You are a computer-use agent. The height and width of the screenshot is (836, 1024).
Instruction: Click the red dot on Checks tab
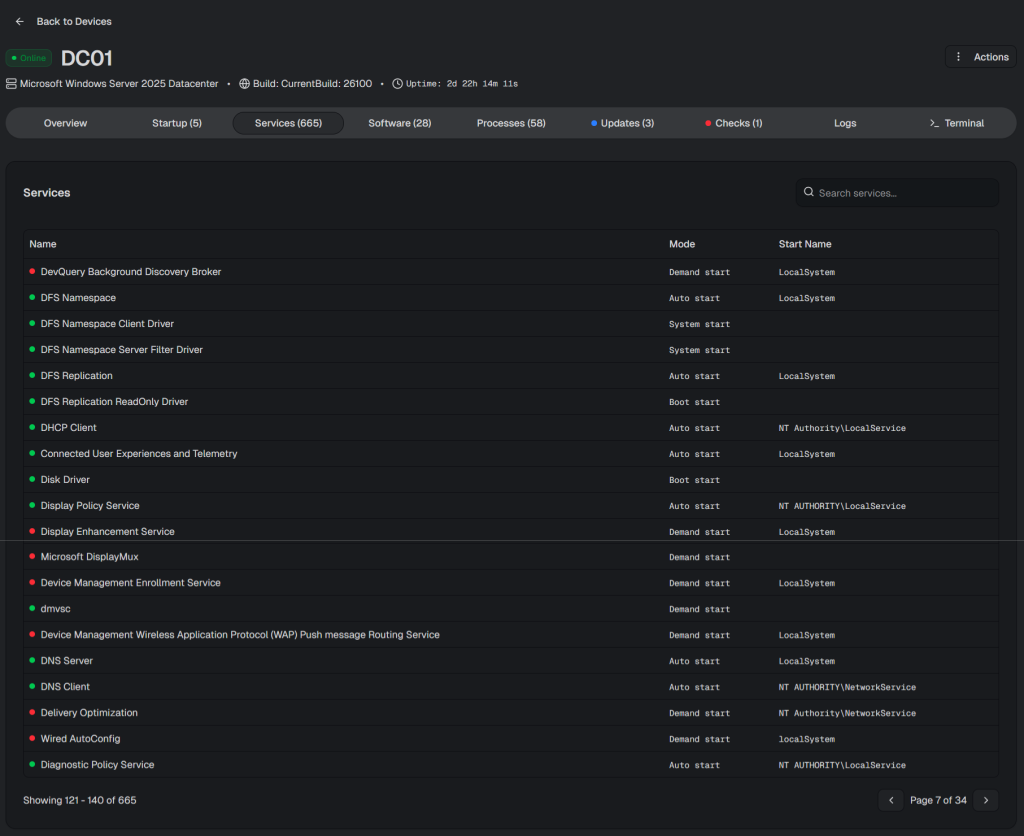point(708,123)
